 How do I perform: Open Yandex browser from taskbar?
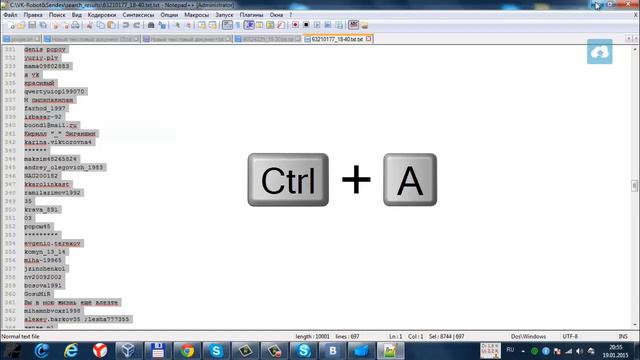(100, 351)
